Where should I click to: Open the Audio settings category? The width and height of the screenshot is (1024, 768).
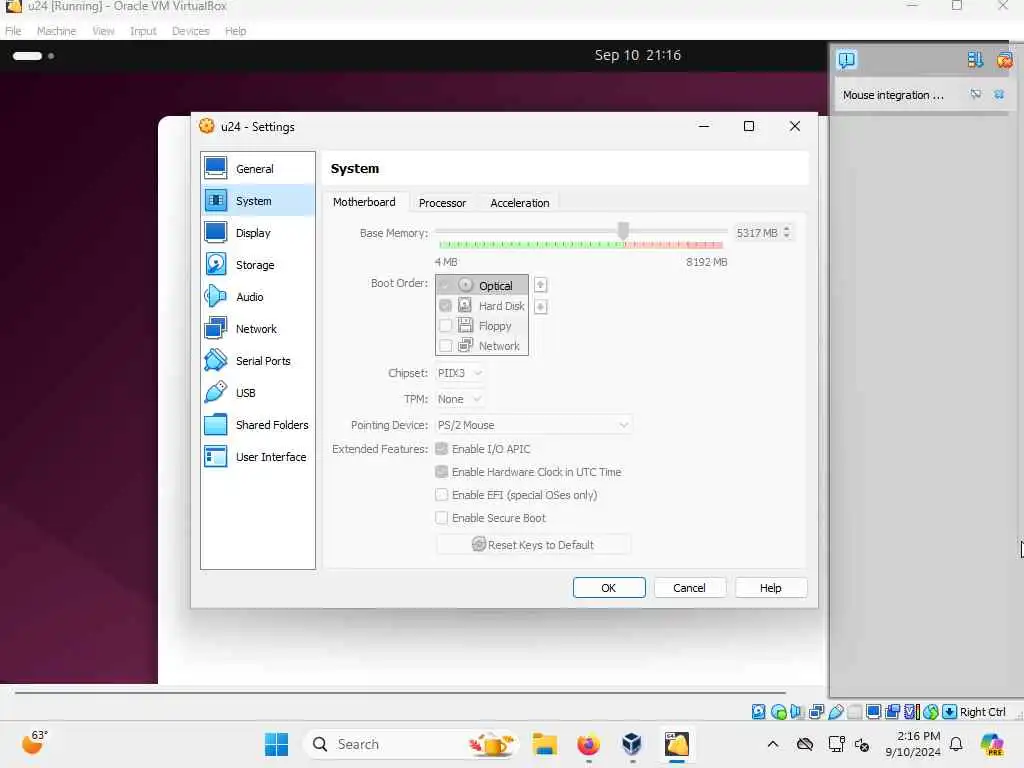click(258, 296)
